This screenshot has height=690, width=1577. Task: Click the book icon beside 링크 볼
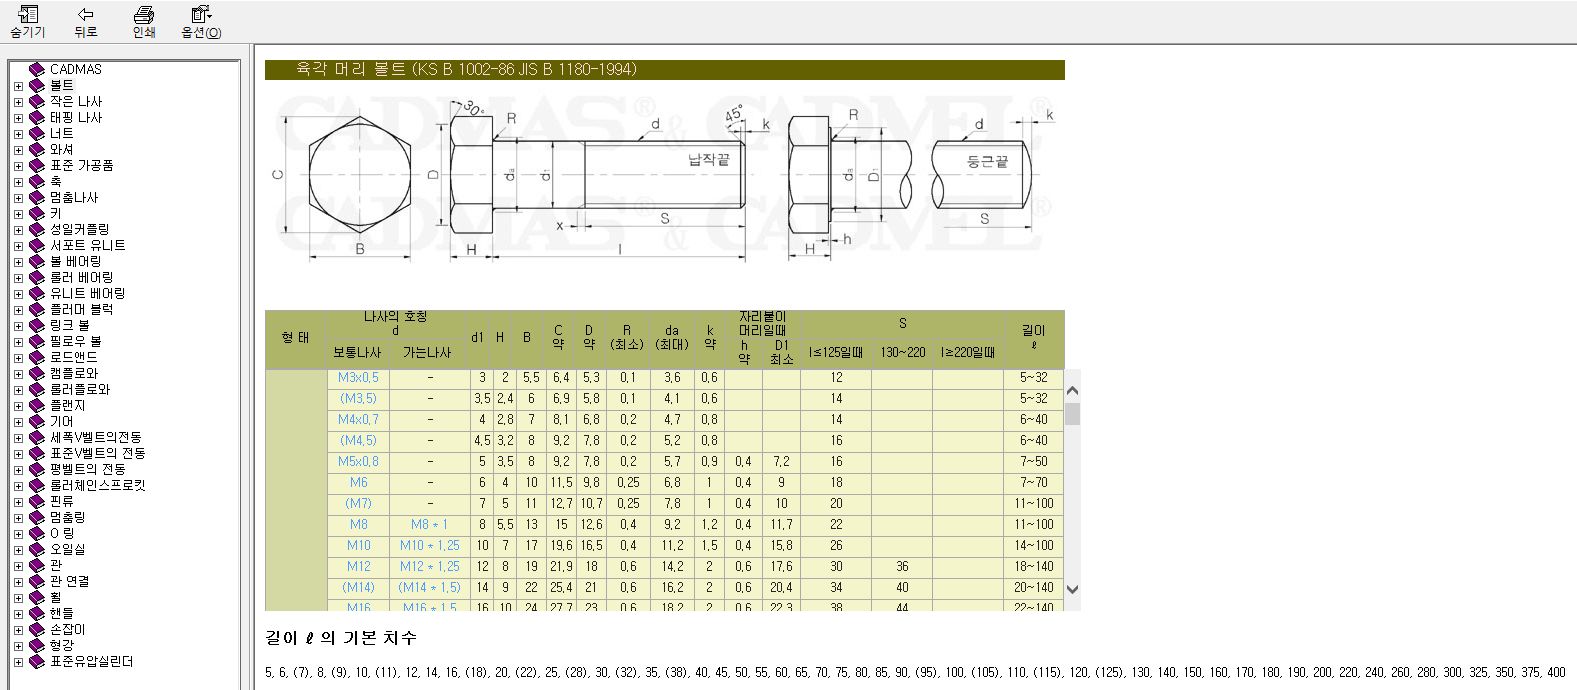click(x=37, y=325)
